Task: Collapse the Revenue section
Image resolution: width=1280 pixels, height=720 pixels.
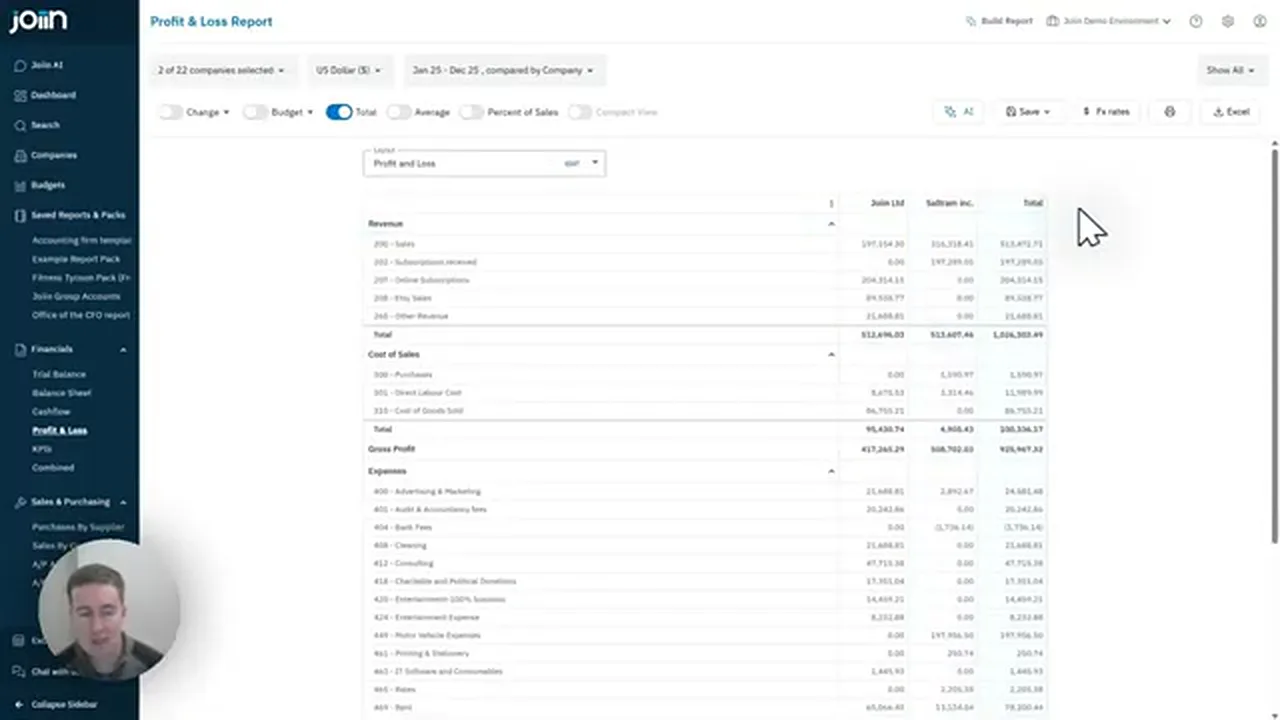Action: (x=831, y=224)
